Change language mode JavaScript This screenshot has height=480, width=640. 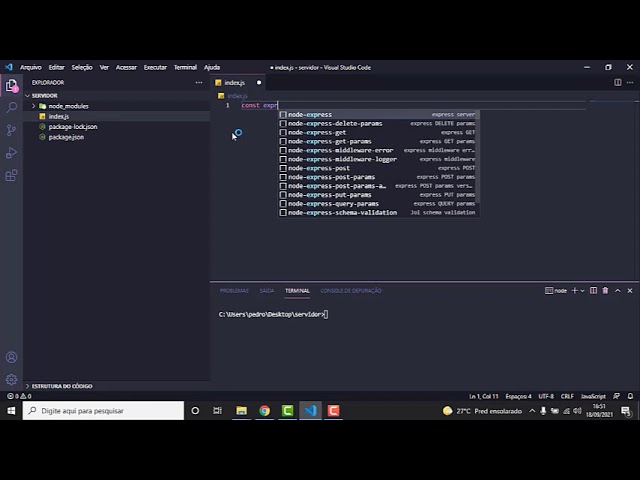click(x=593, y=396)
